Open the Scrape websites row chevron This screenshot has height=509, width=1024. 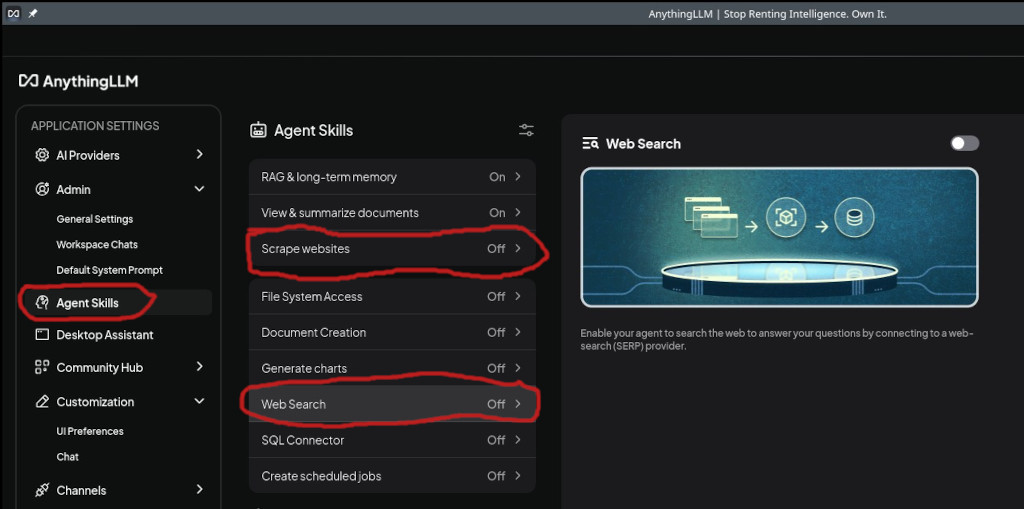[x=518, y=248]
